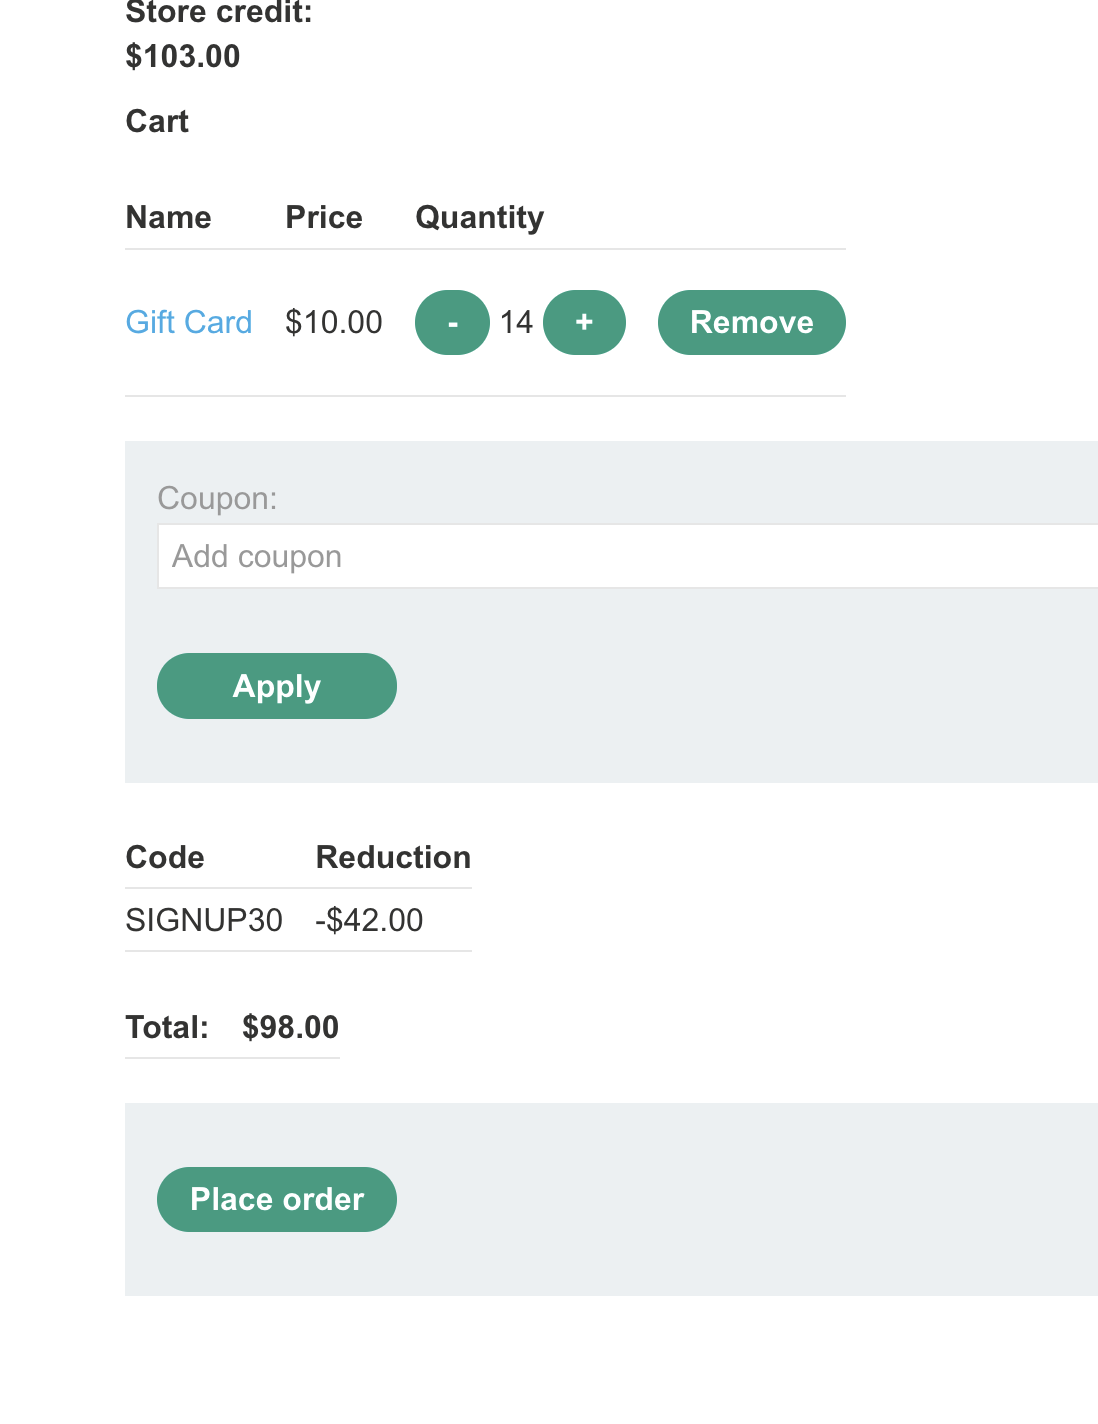Click the quantity value 14
This screenshot has width=1098, height=1424.
[516, 323]
